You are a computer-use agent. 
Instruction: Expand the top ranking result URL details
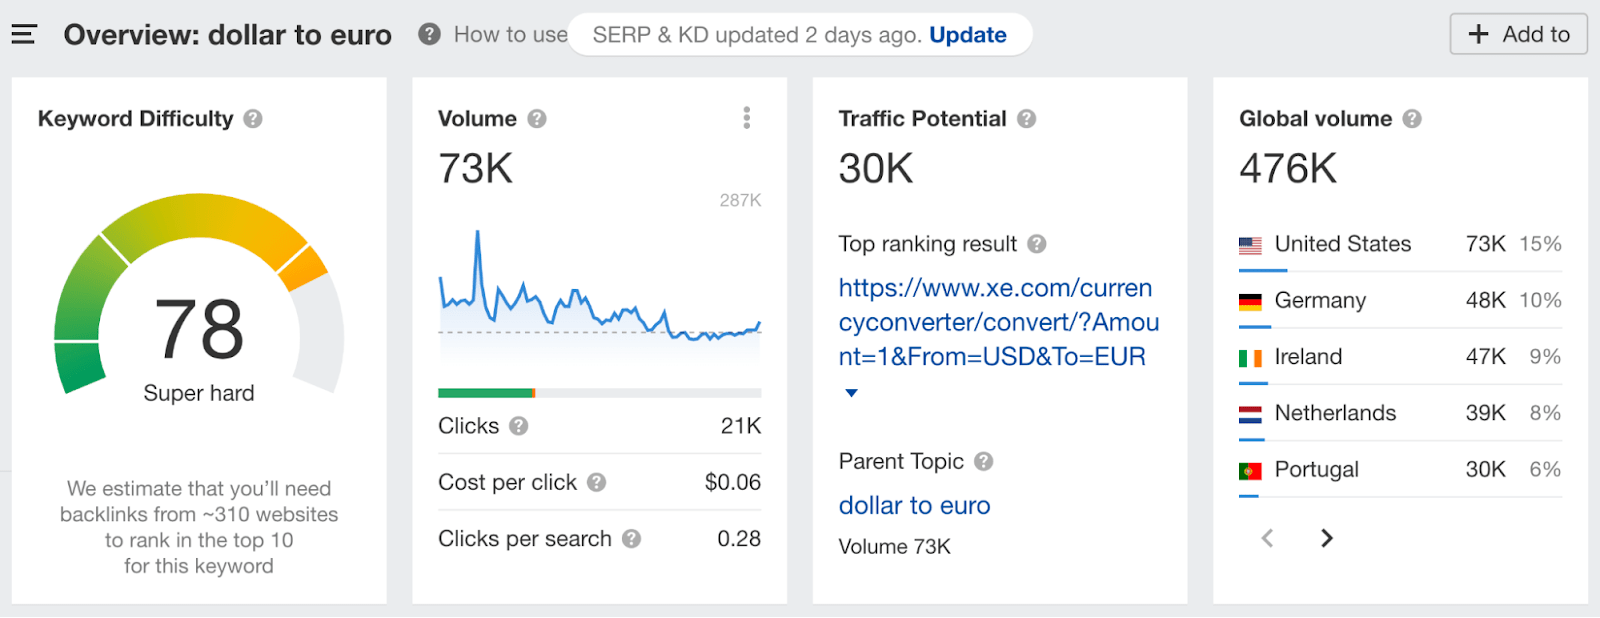point(850,393)
